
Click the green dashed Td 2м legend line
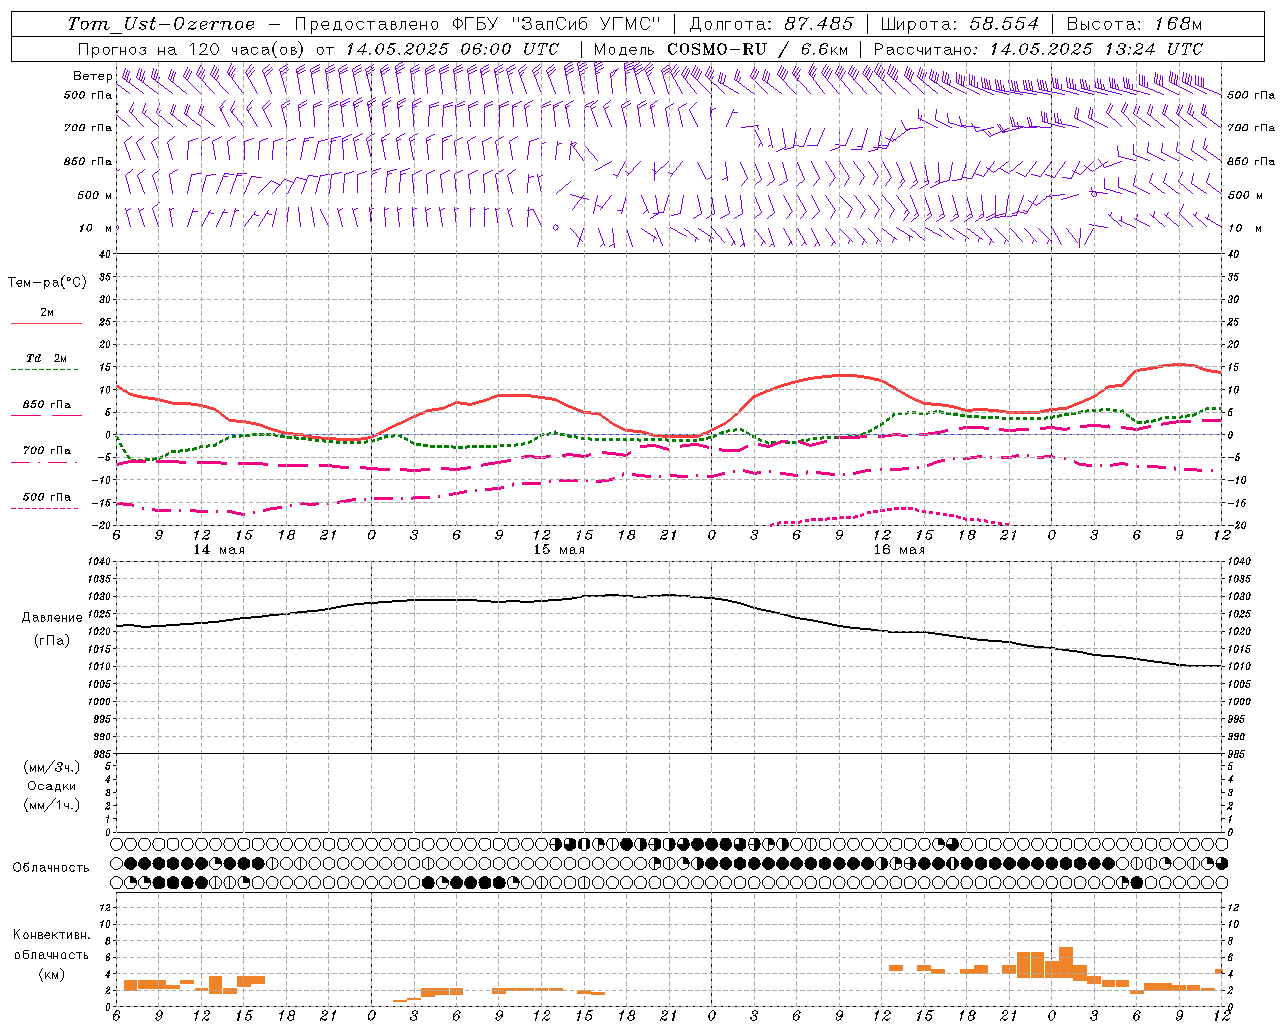point(44,370)
